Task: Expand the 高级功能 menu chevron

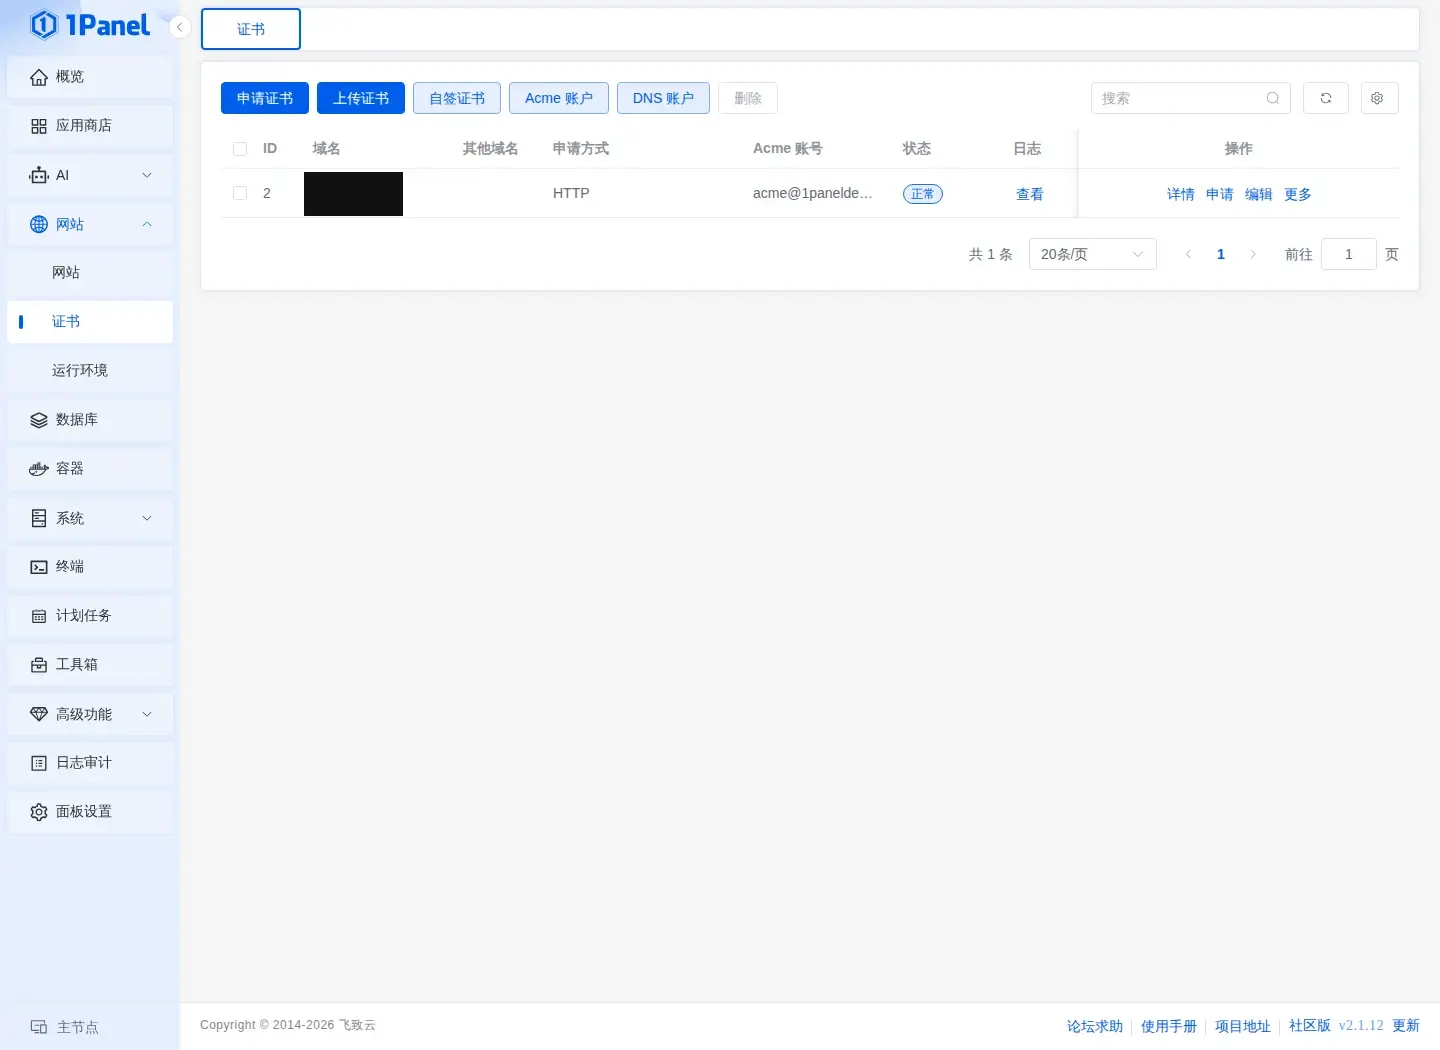Action: coord(147,714)
